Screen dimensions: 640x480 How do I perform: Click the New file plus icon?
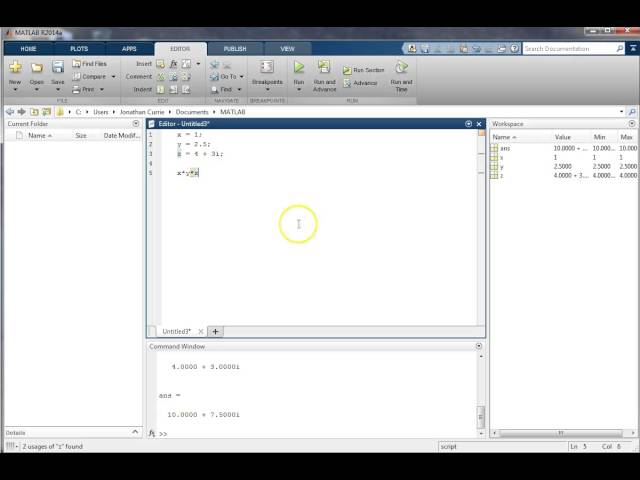point(15,67)
